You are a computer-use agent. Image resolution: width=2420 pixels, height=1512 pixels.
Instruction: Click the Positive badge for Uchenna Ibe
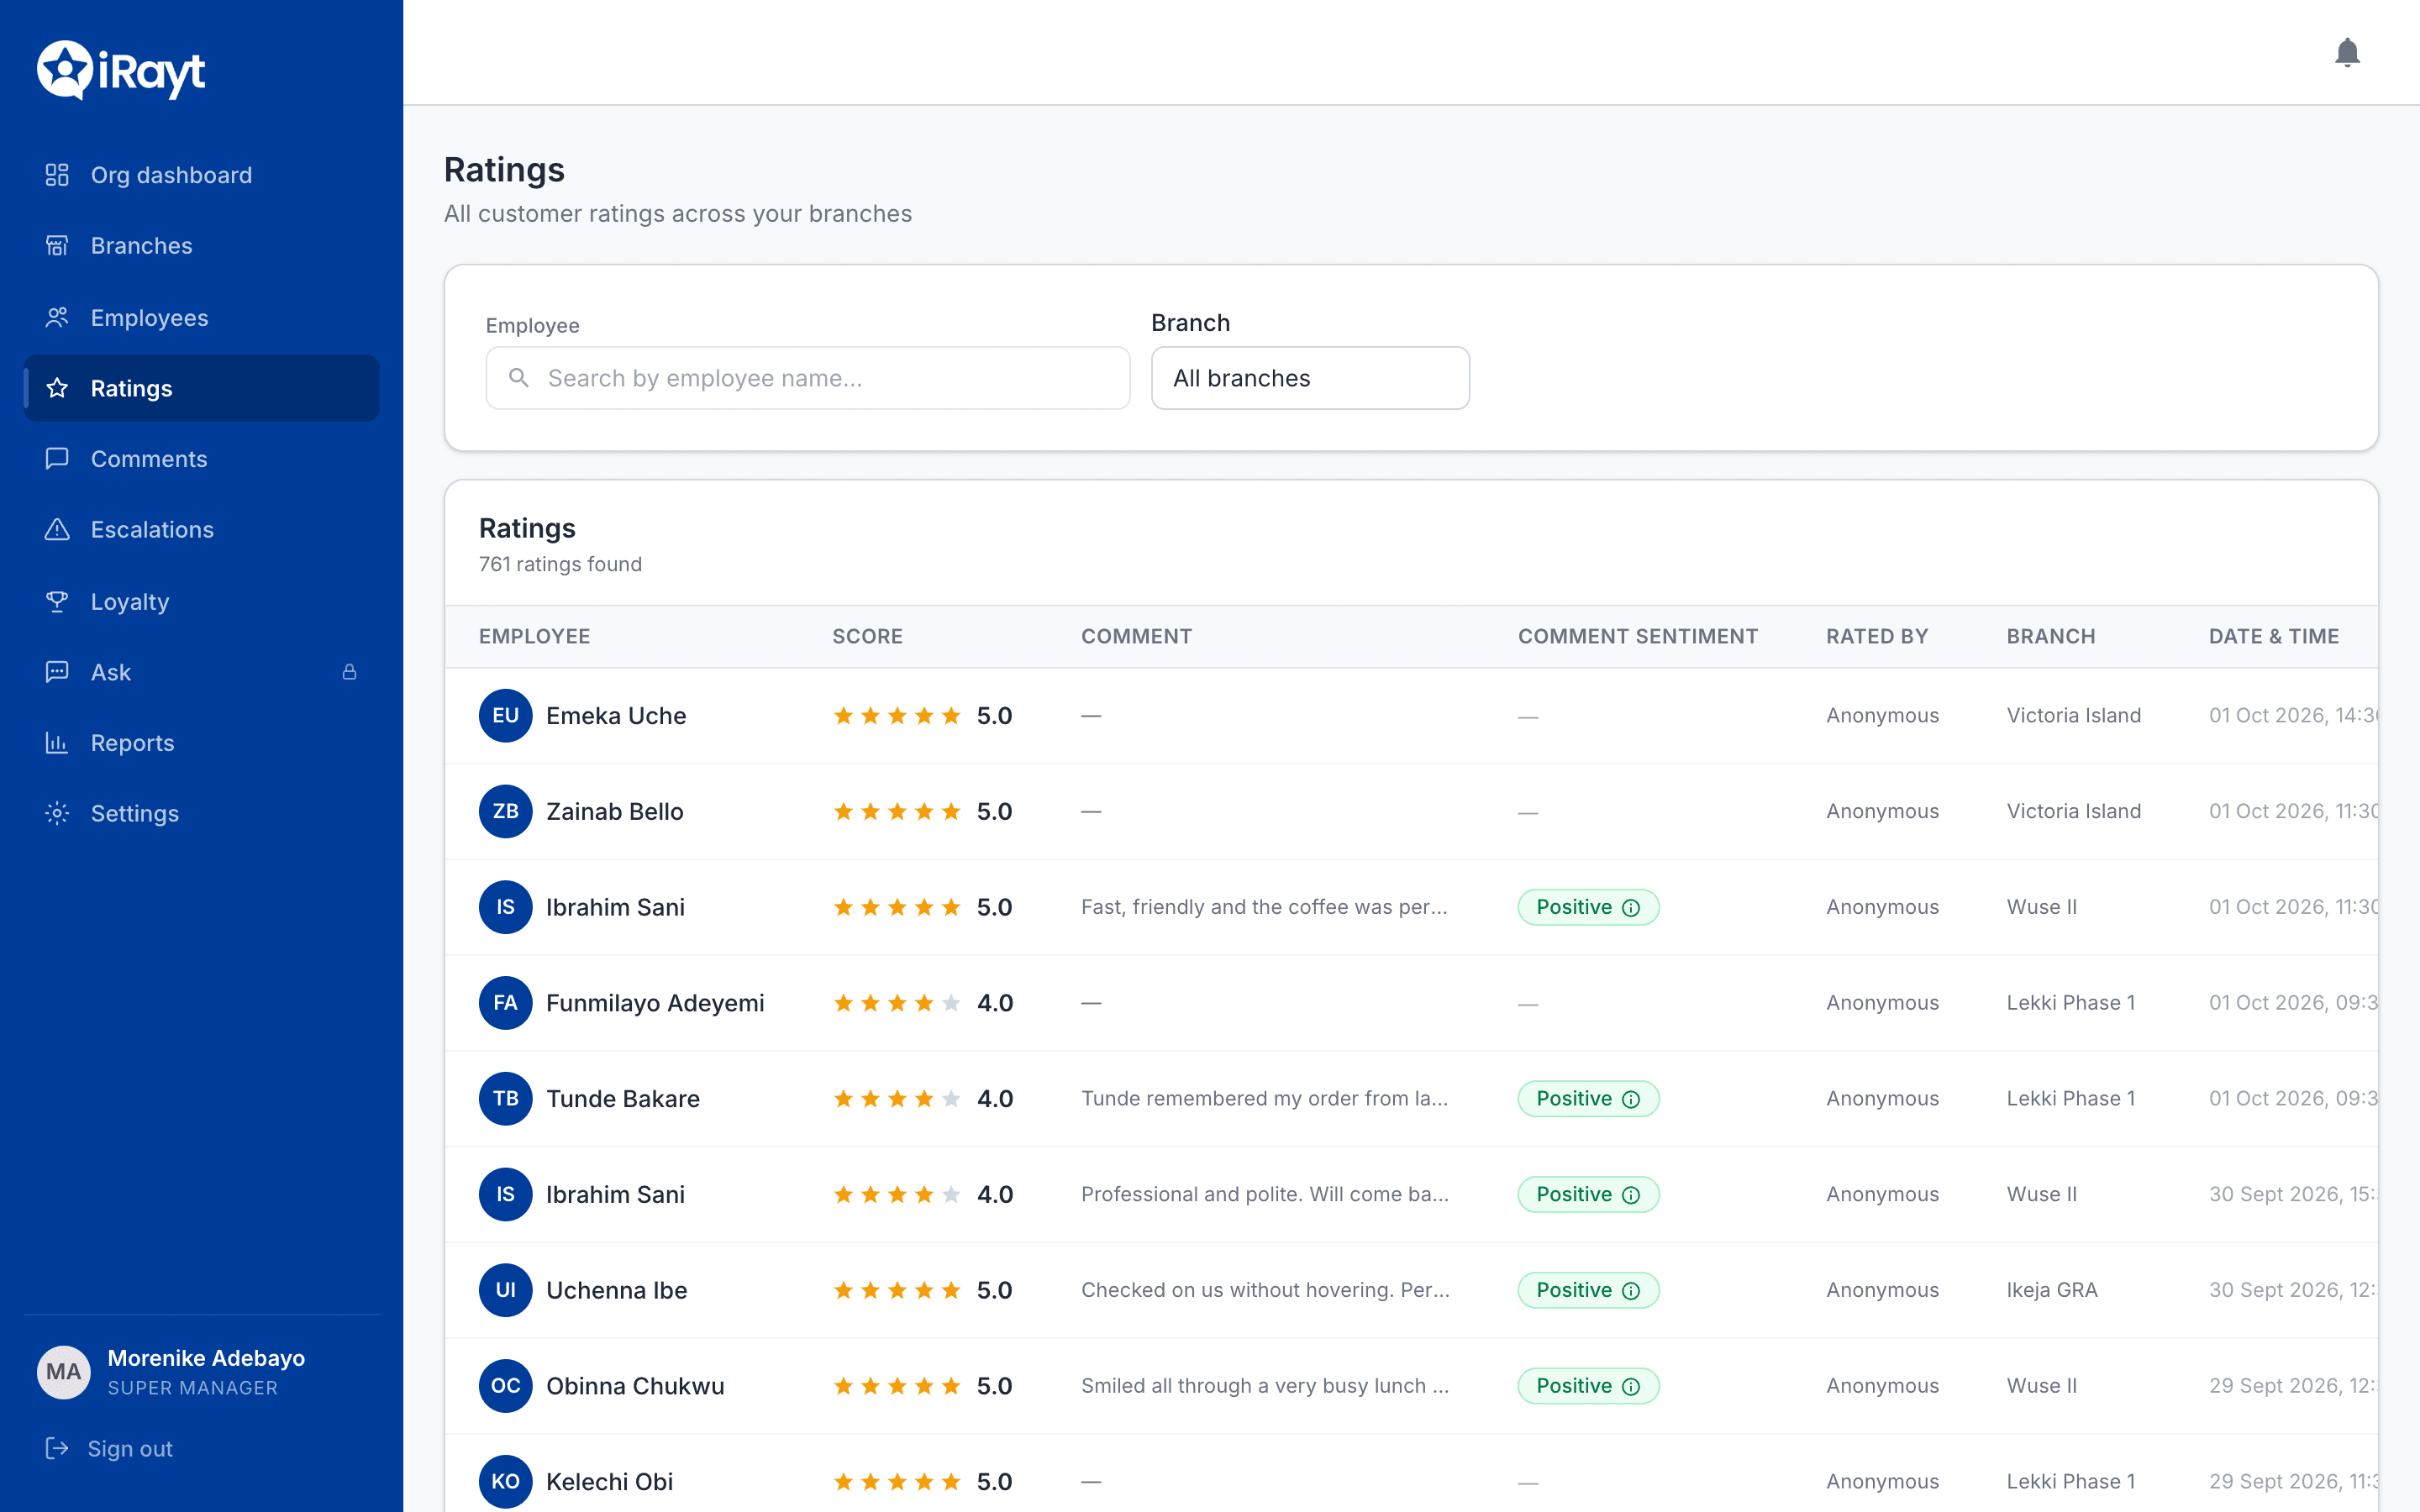(x=1588, y=1291)
